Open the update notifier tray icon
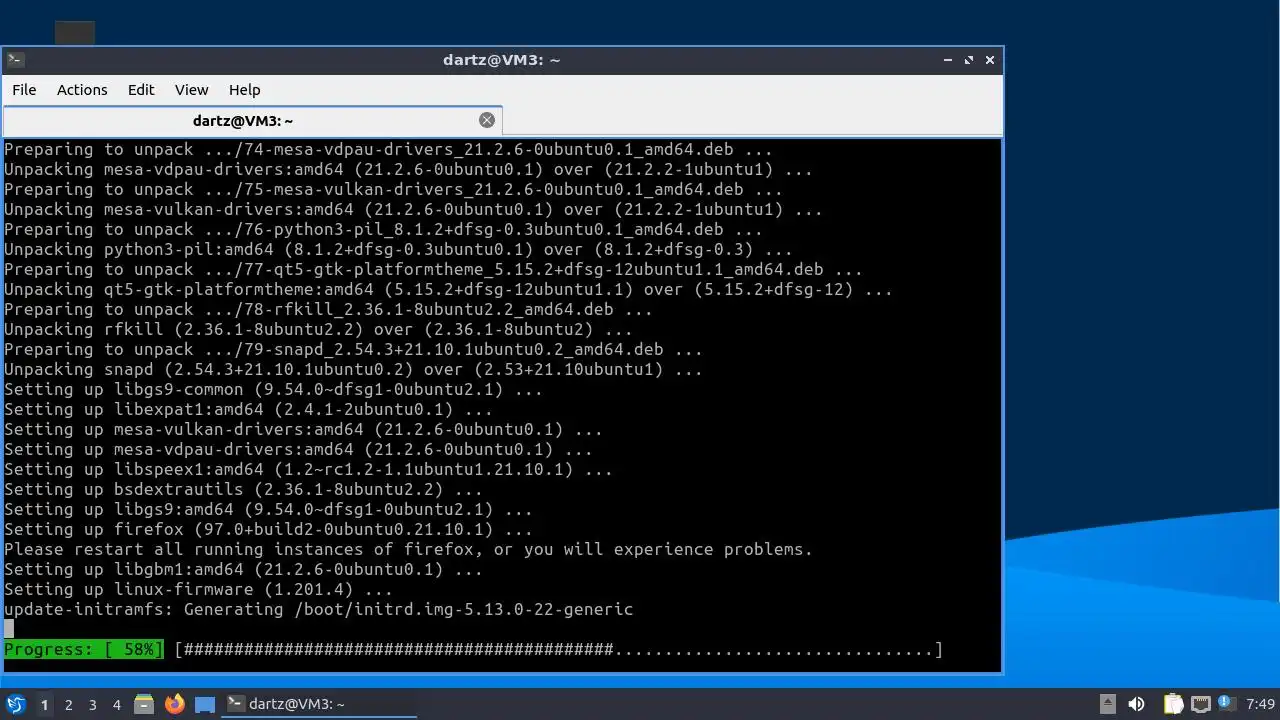Viewport: 1280px width, 720px height. tap(1225, 704)
